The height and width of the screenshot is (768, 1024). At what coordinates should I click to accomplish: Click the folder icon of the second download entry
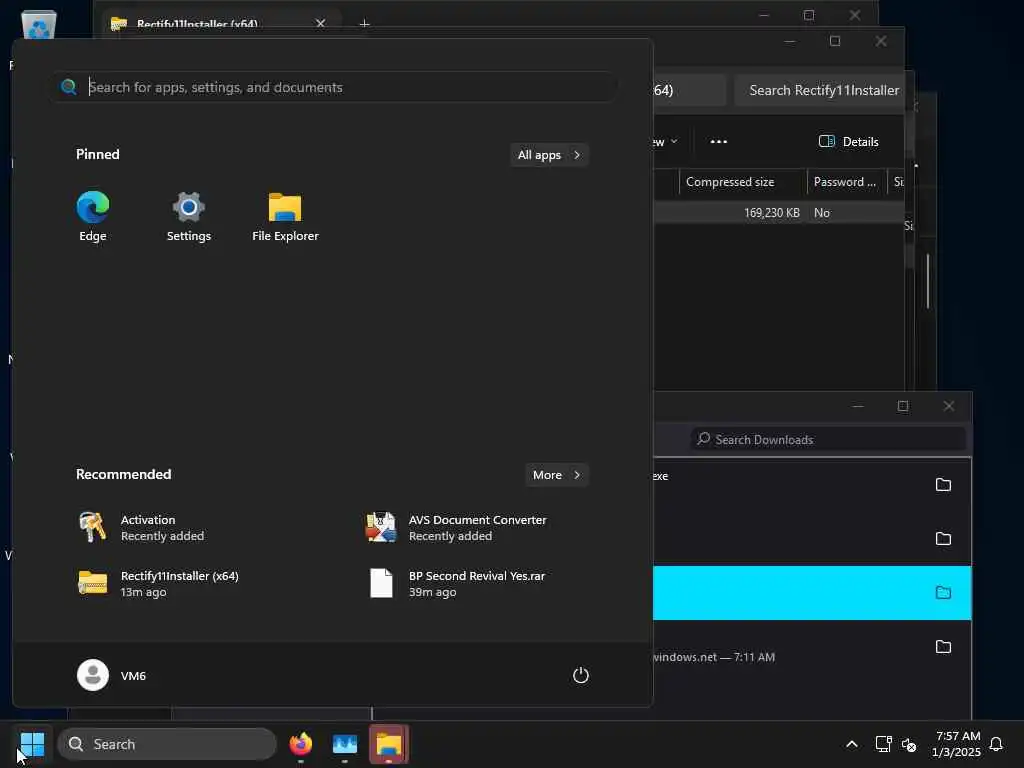pyautogui.click(x=943, y=539)
